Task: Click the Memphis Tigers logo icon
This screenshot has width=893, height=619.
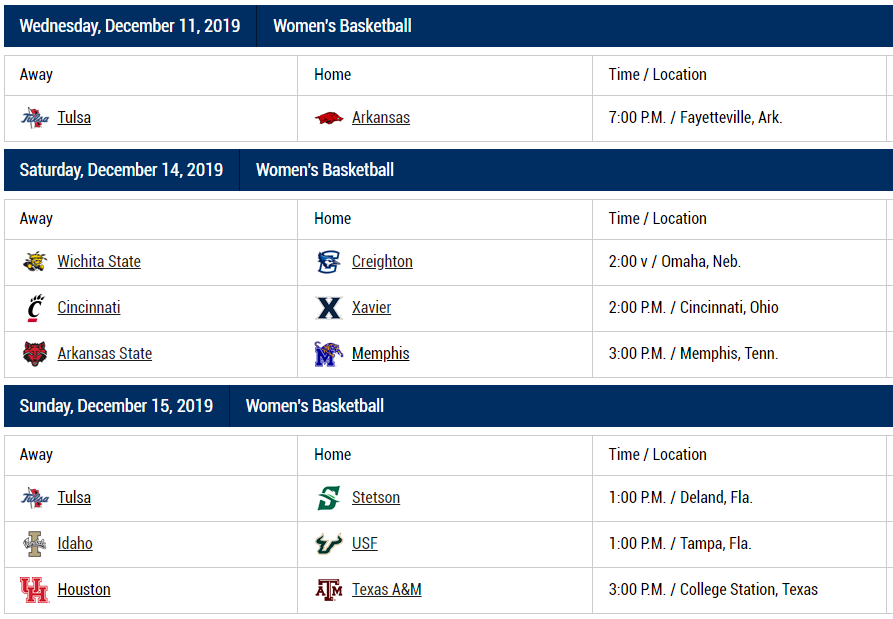Action: click(329, 354)
